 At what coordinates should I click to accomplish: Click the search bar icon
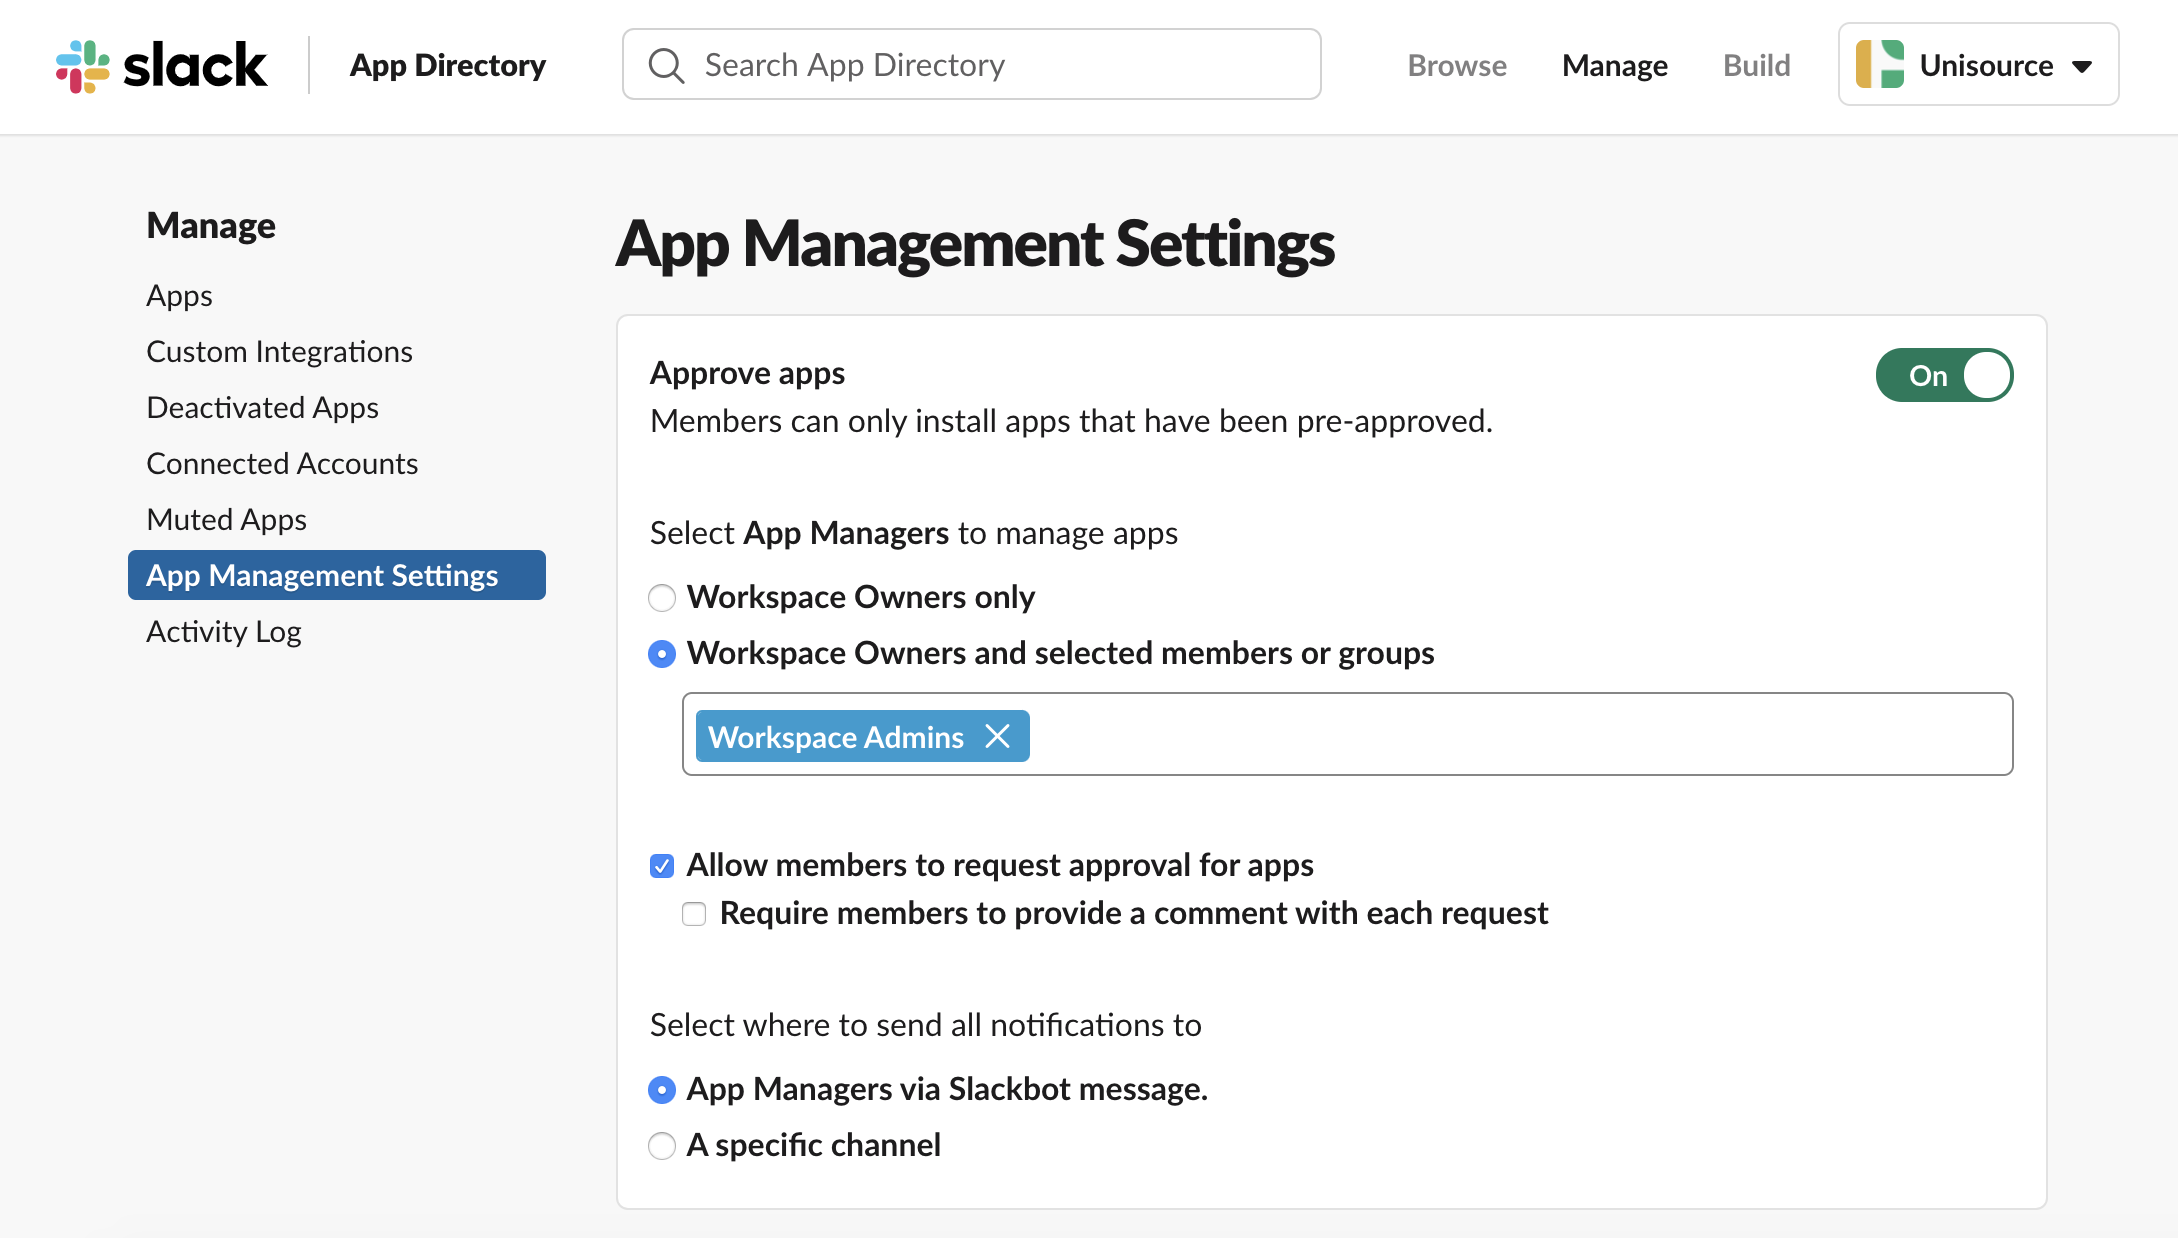(x=670, y=64)
